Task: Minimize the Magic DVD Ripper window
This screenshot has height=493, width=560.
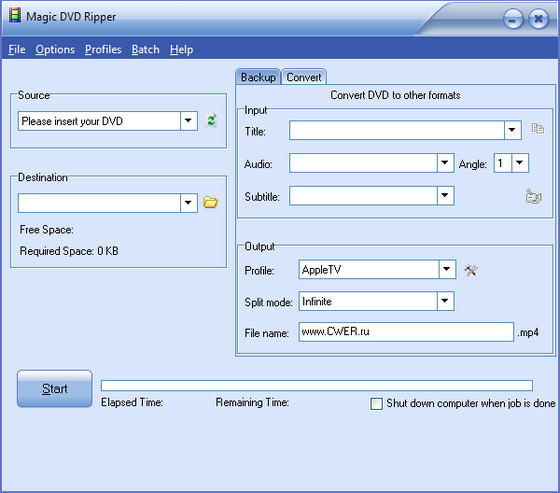Action: point(513,19)
